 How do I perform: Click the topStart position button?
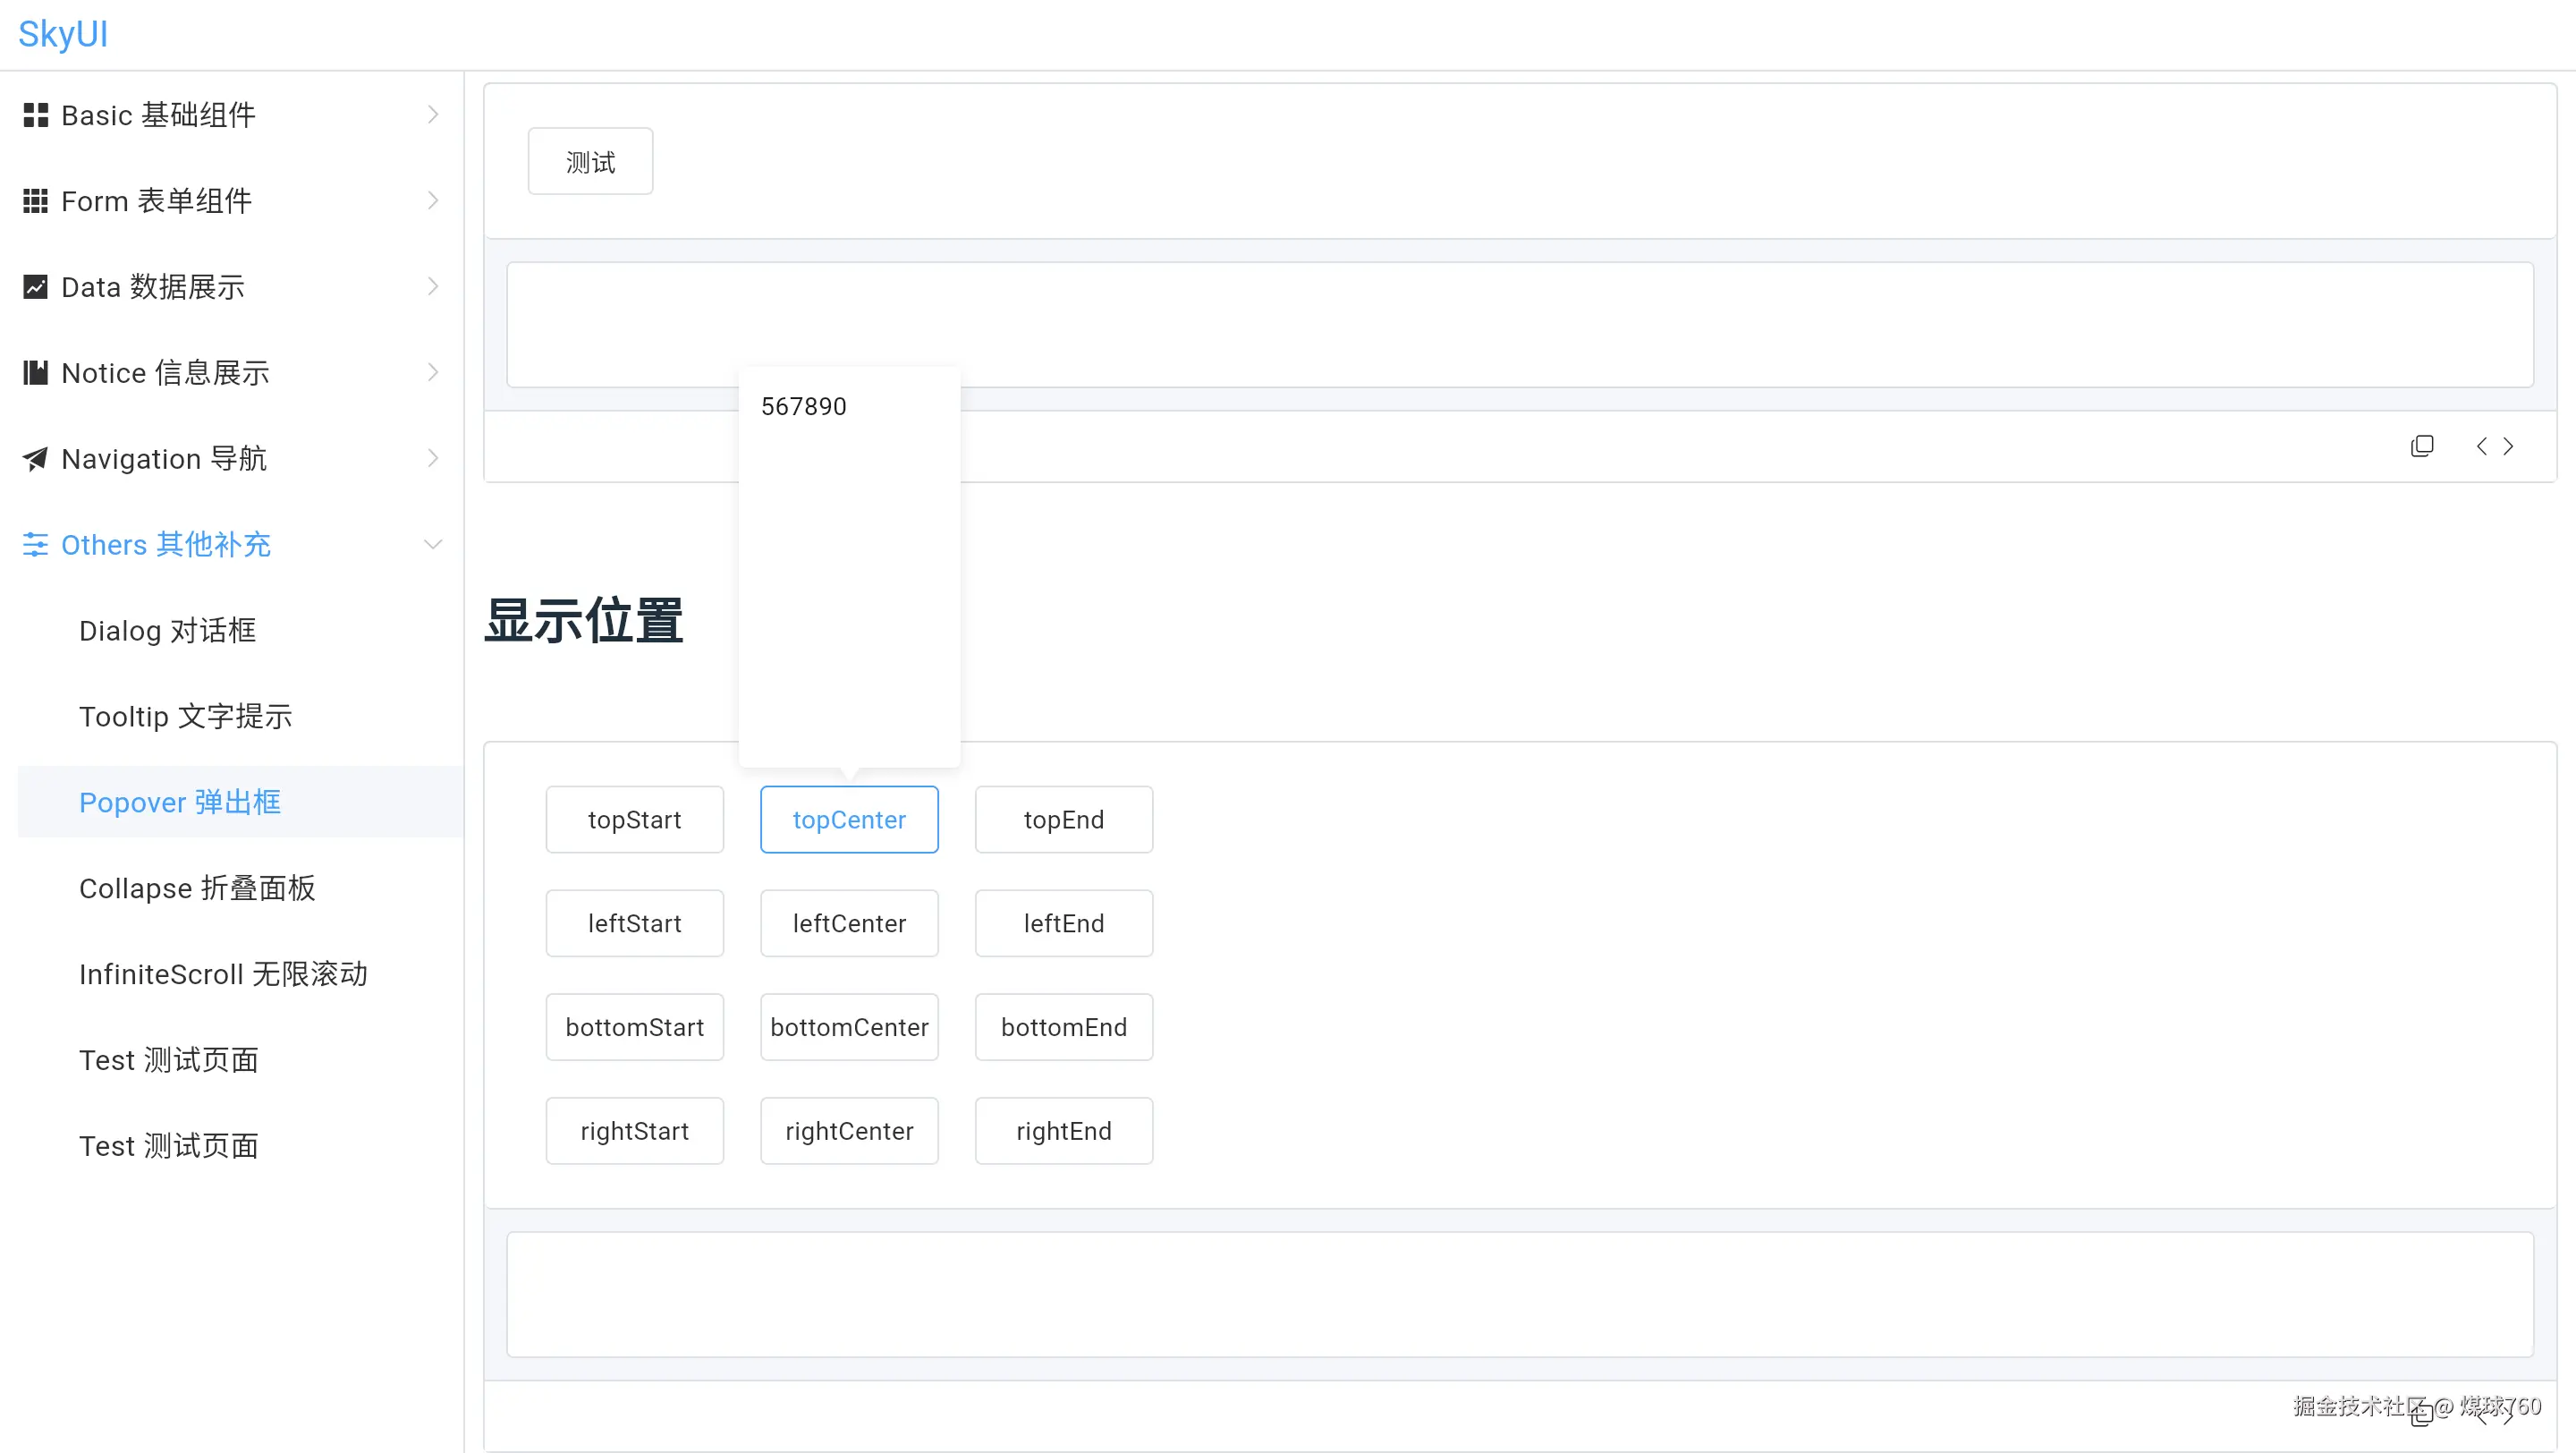tap(634, 820)
